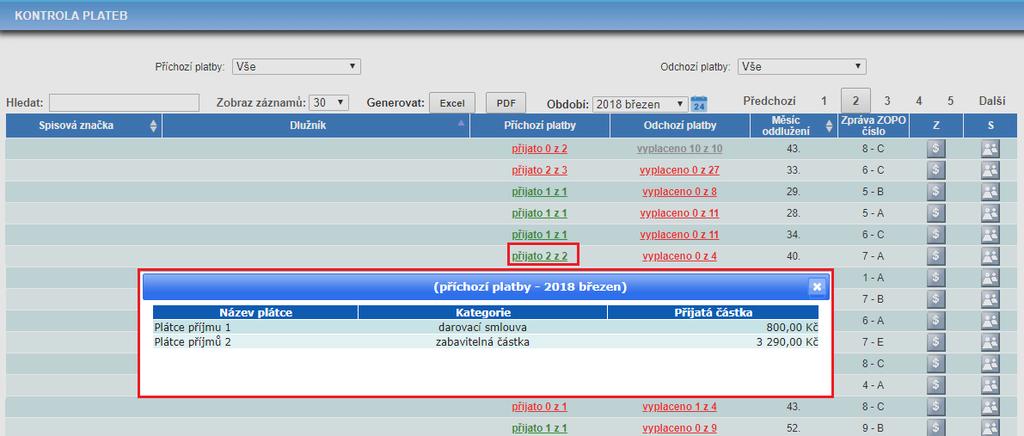The image size is (1024, 436).
Task: Go to Další page
Action: click(992, 101)
